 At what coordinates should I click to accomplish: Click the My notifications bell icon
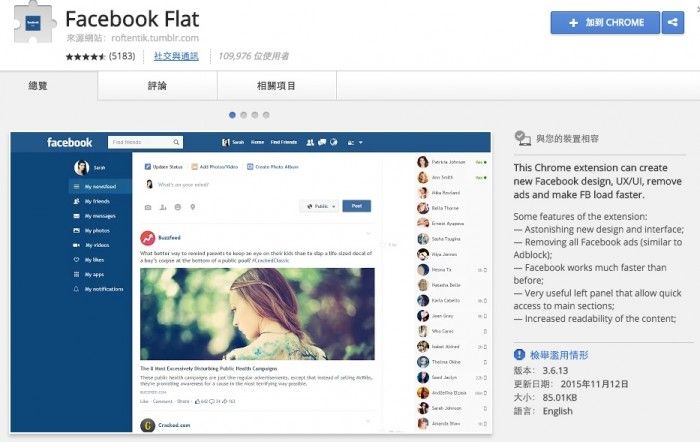click(x=76, y=289)
